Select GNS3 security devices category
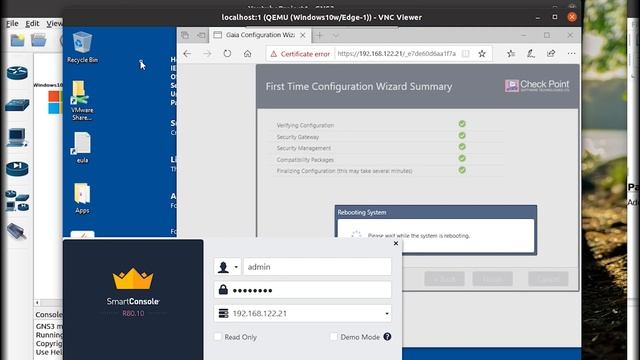Image resolution: width=640 pixels, height=360 pixels. point(17,169)
